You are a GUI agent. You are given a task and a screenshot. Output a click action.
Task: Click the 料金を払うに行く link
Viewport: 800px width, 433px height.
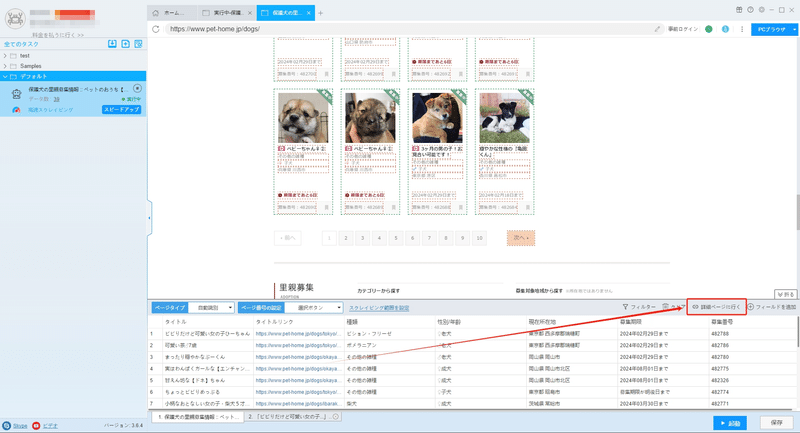(58, 35)
